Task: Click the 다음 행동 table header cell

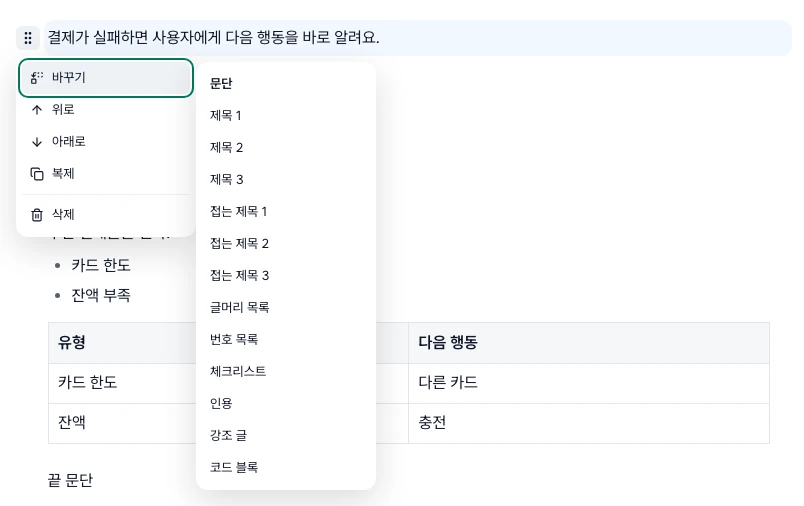Action: pyautogui.click(x=589, y=342)
